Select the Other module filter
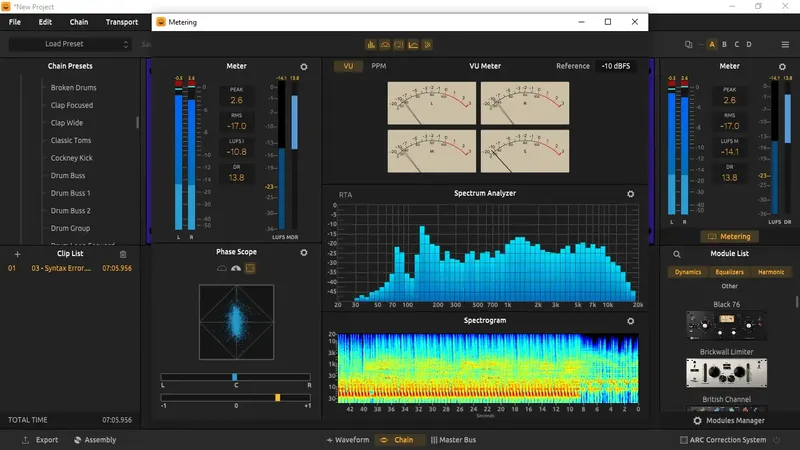800x450 pixels. [730, 286]
